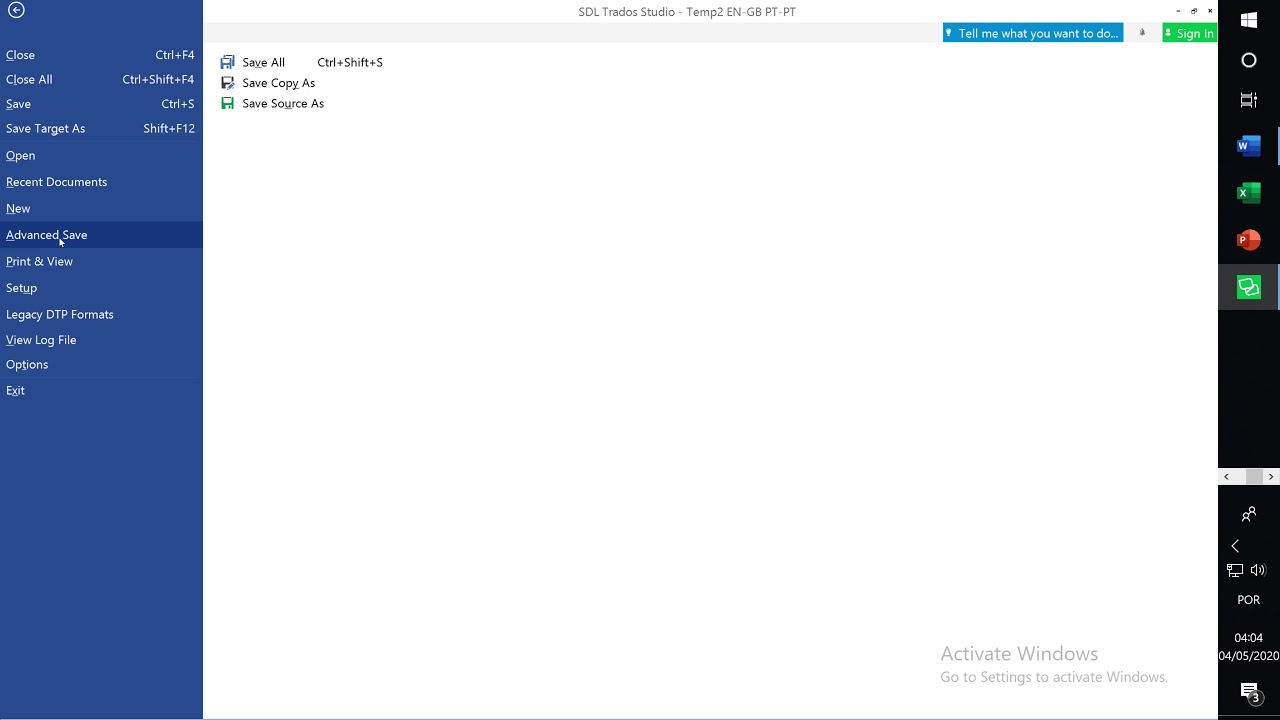Viewport: 1280px width, 720px height.
Task: Choose Save Target As
Action: (x=100, y=128)
